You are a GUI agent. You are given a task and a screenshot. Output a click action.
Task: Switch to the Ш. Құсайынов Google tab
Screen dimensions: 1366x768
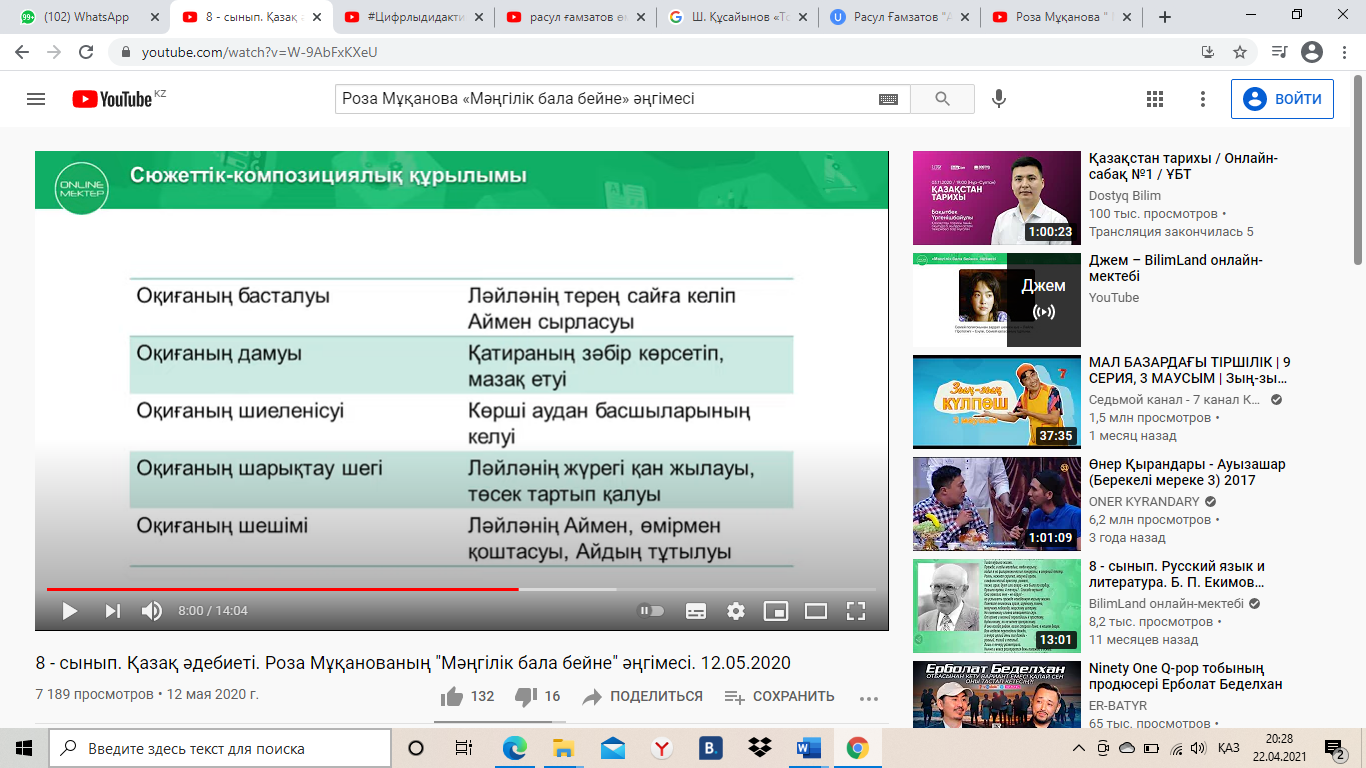(x=737, y=17)
